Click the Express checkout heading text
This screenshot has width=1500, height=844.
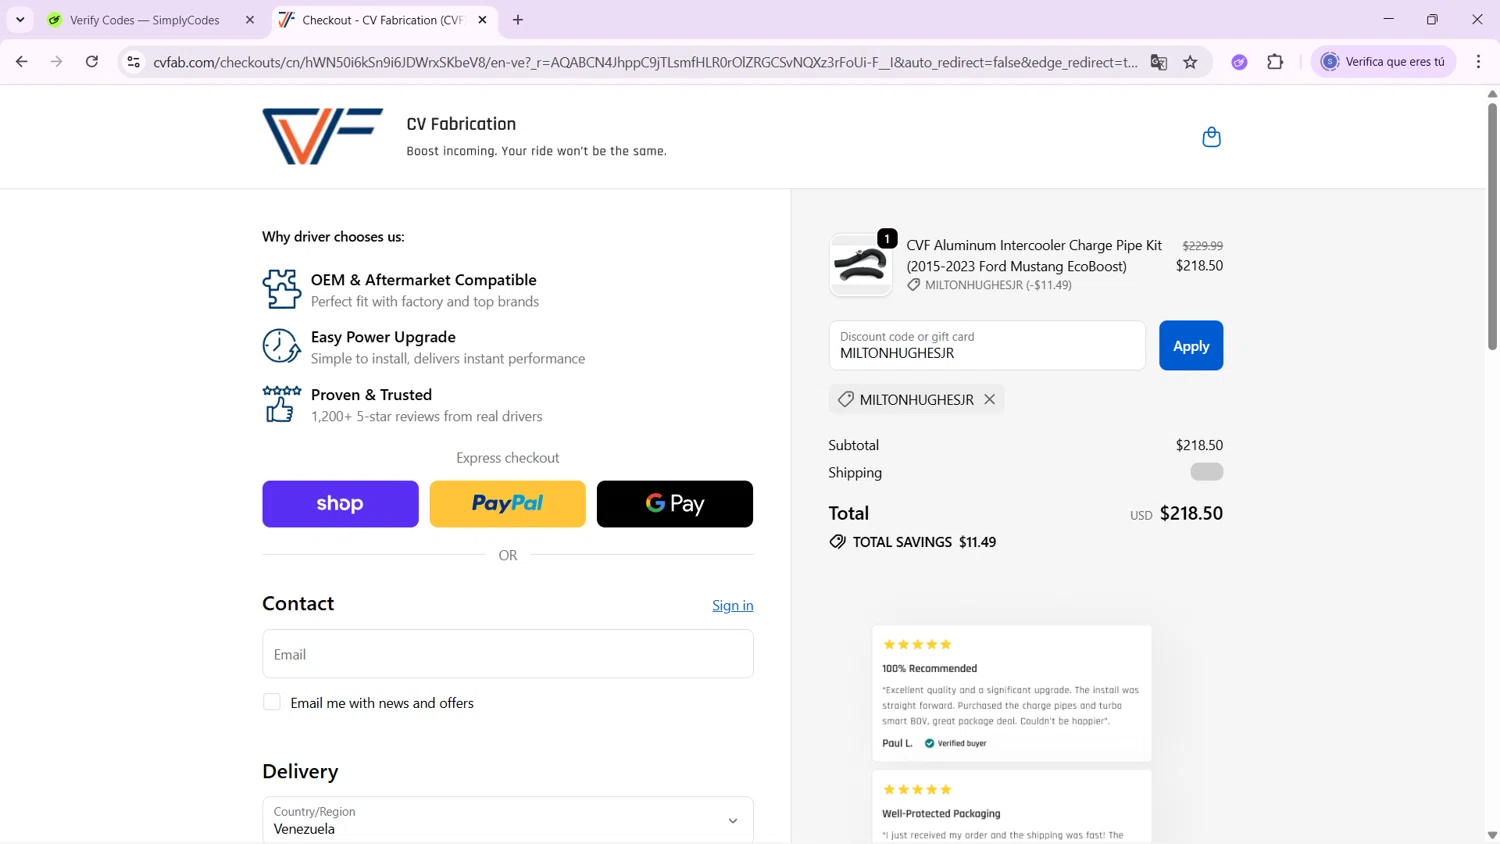click(507, 458)
